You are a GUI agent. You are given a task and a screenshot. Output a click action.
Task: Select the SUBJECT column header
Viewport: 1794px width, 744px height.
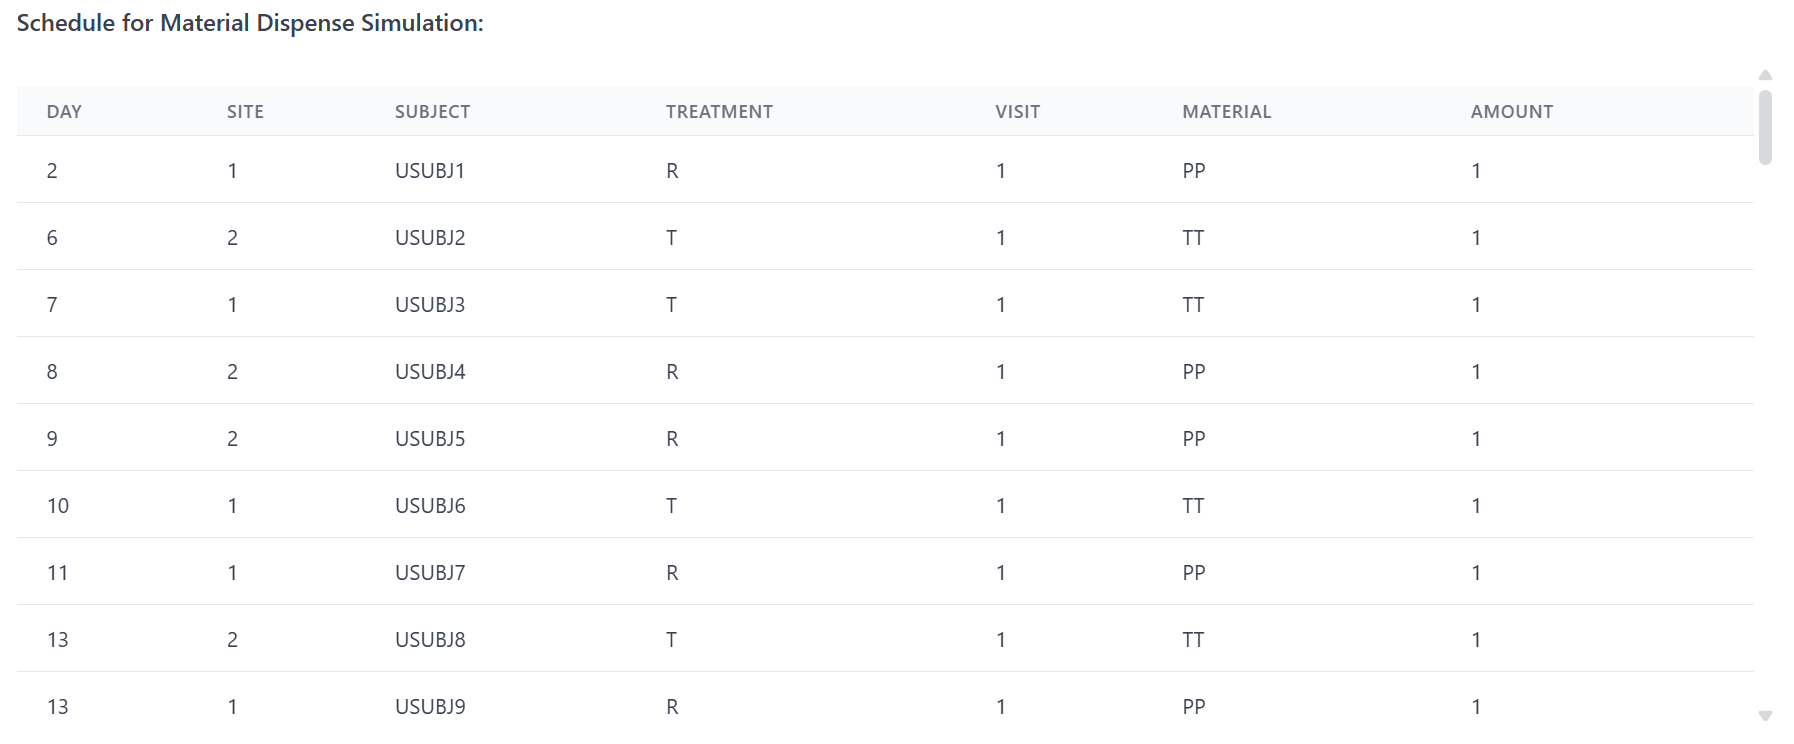432,112
